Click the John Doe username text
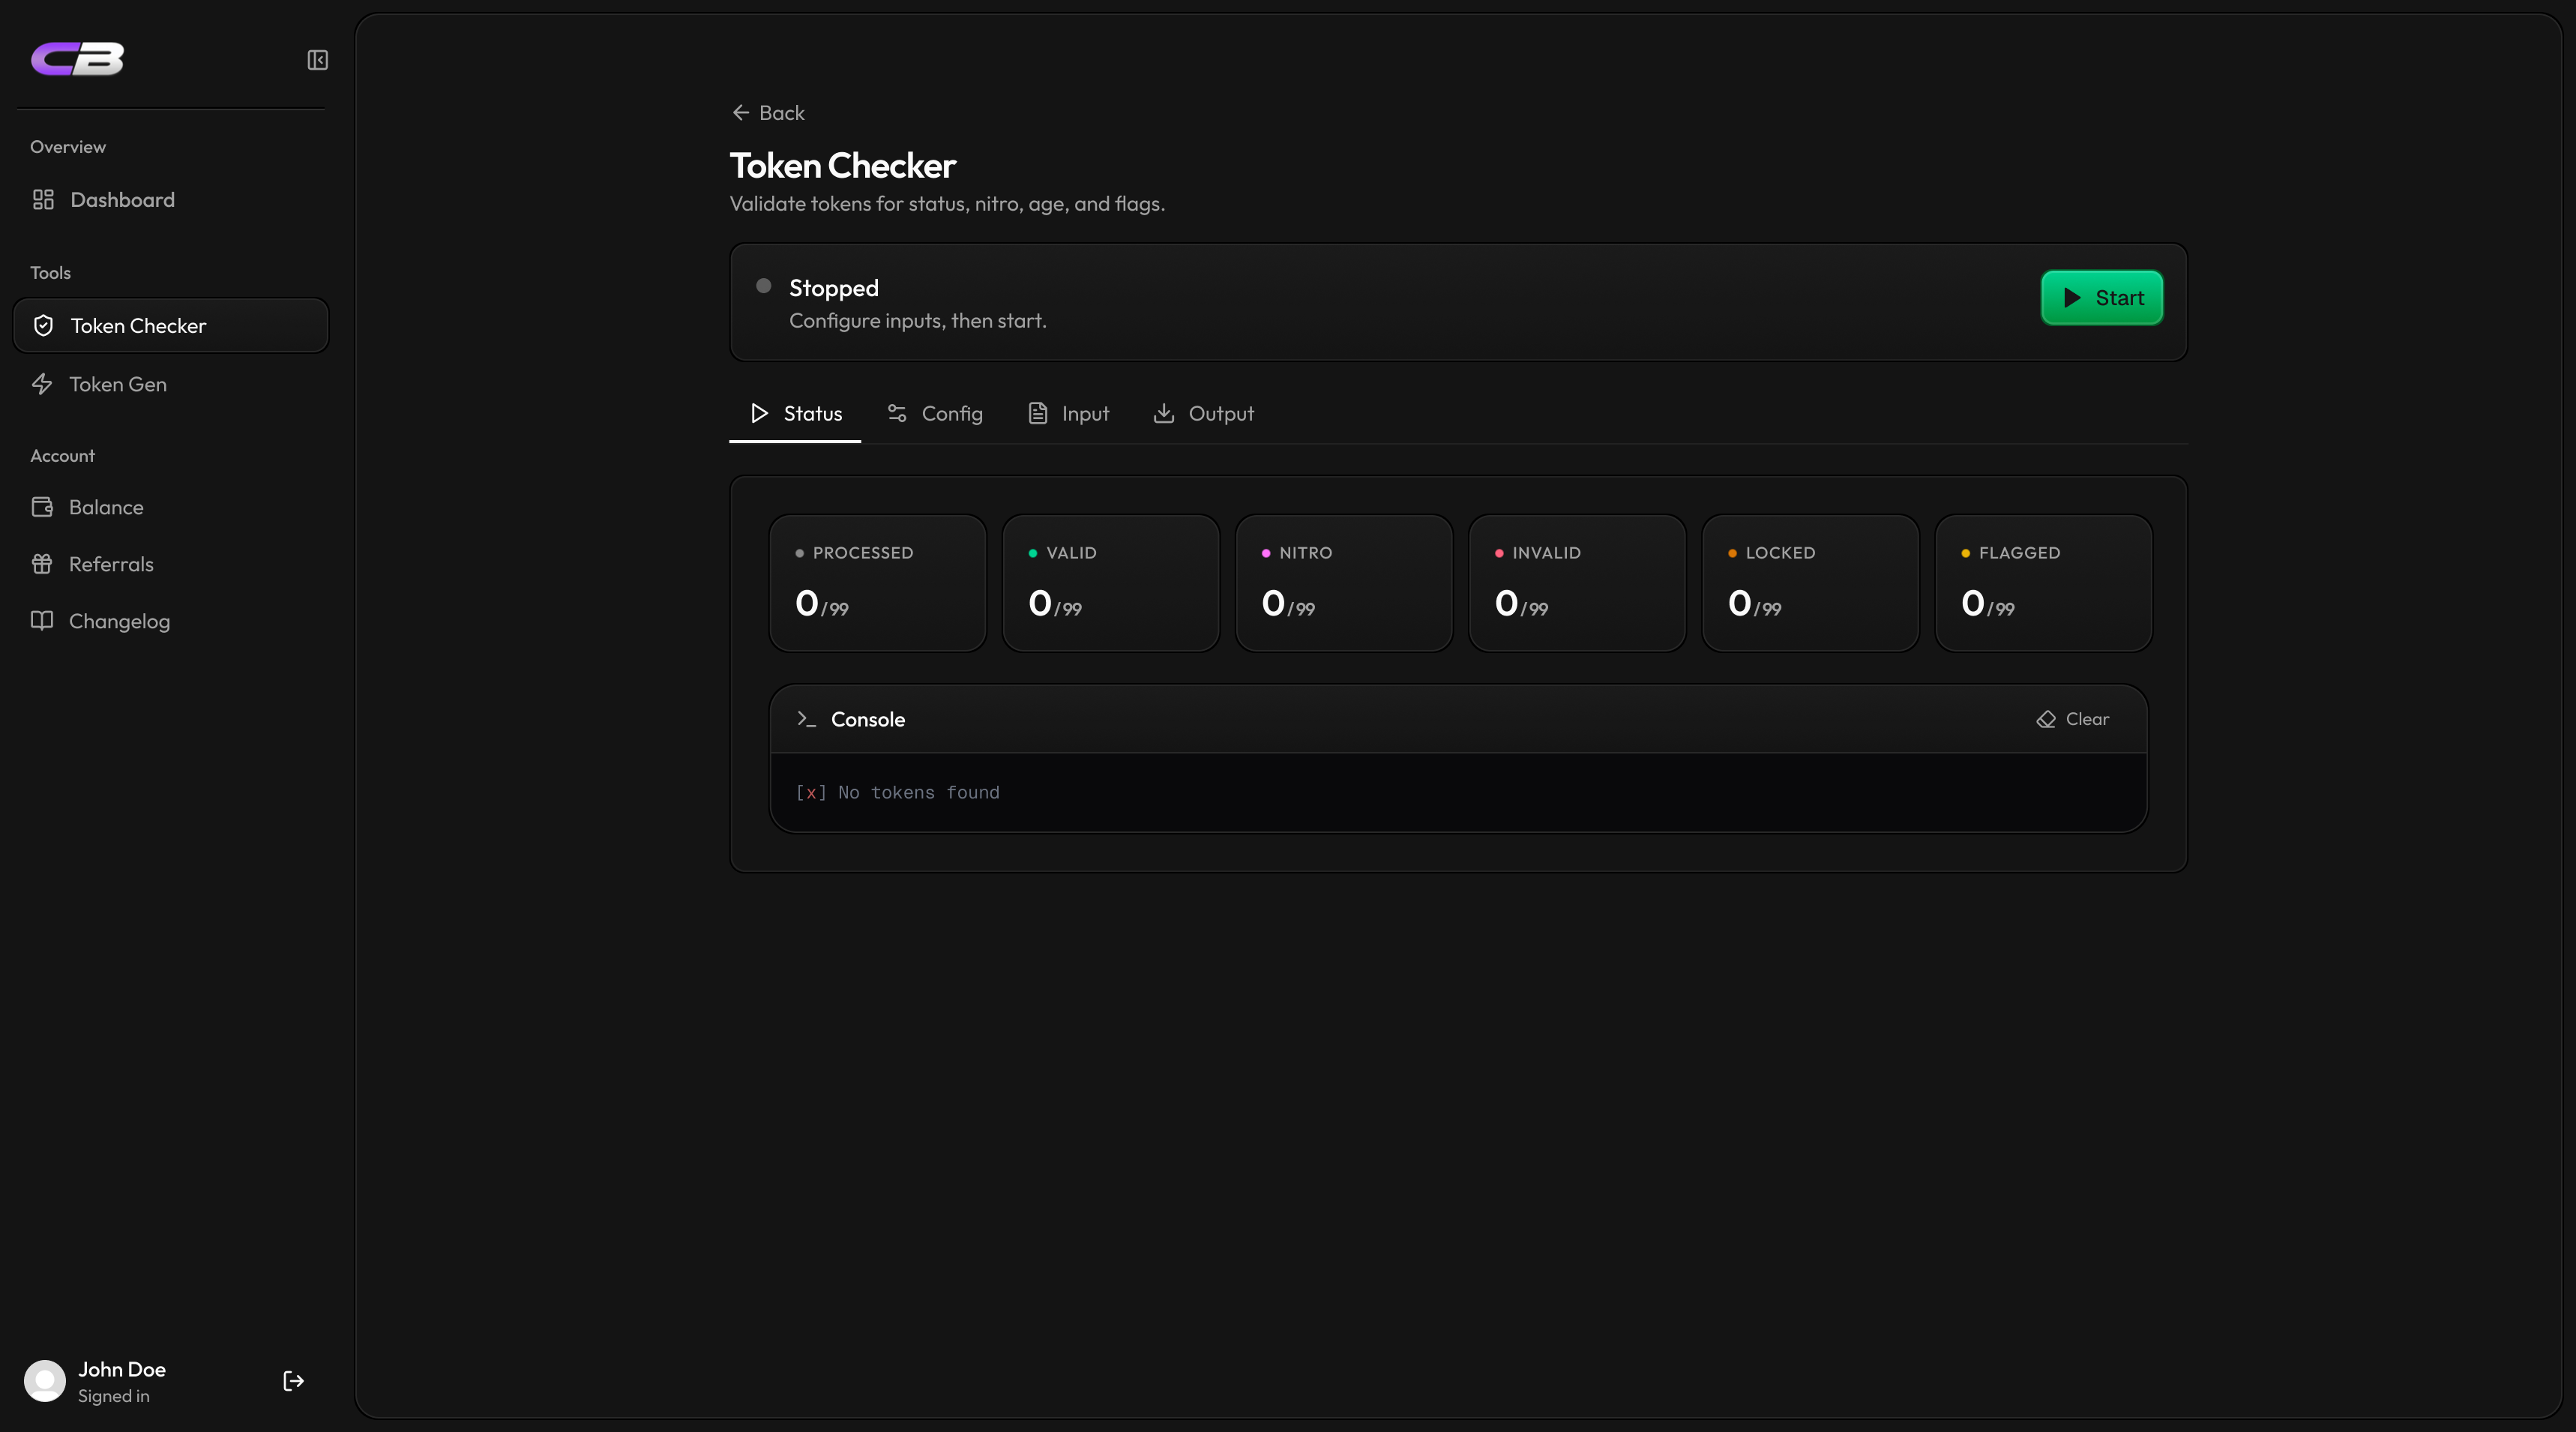This screenshot has height=1432, width=2576. 122,1370
